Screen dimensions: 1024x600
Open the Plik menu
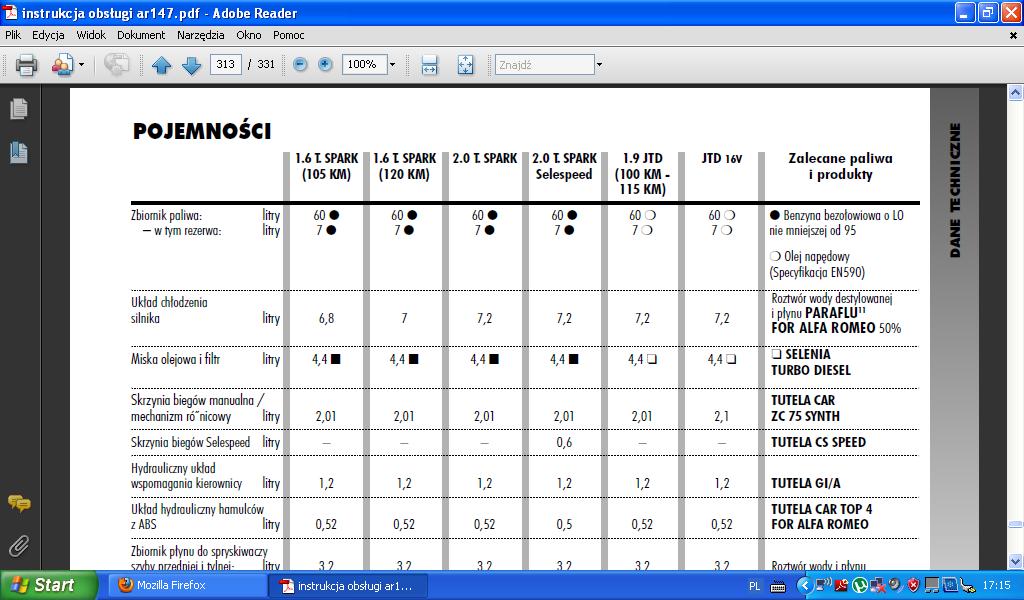click(x=13, y=35)
